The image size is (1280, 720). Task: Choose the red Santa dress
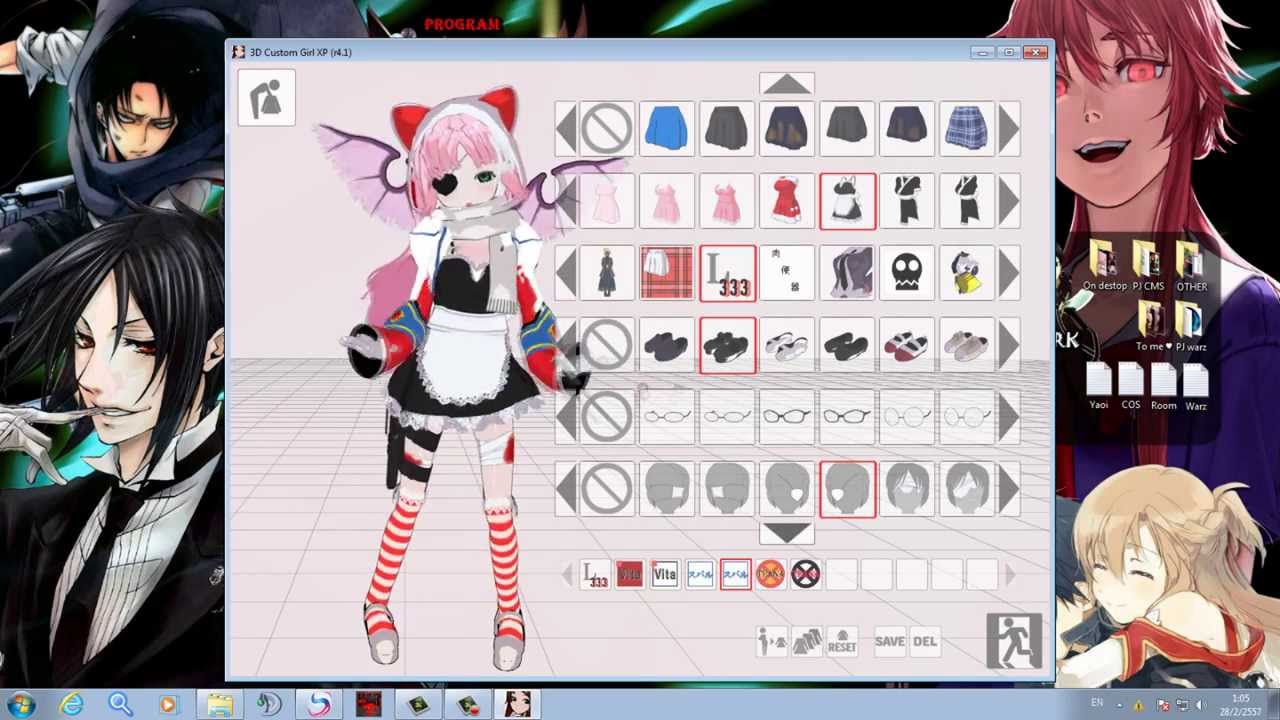point(787,201)
